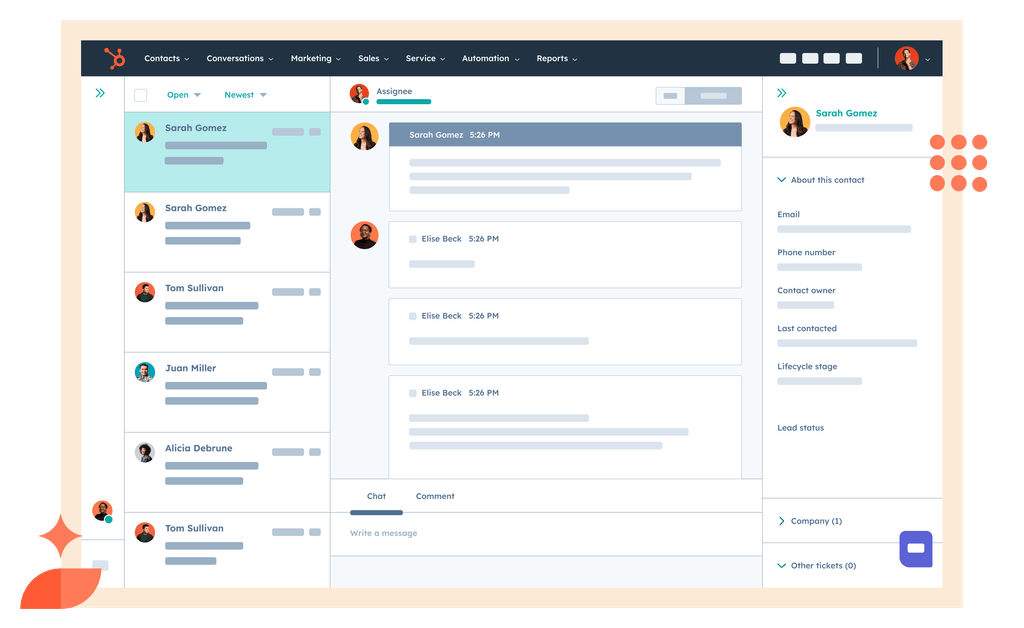The image size is (1024, 628).
Task: Click the double-chevron icon atop the contact panel
Action: (781, 92)
